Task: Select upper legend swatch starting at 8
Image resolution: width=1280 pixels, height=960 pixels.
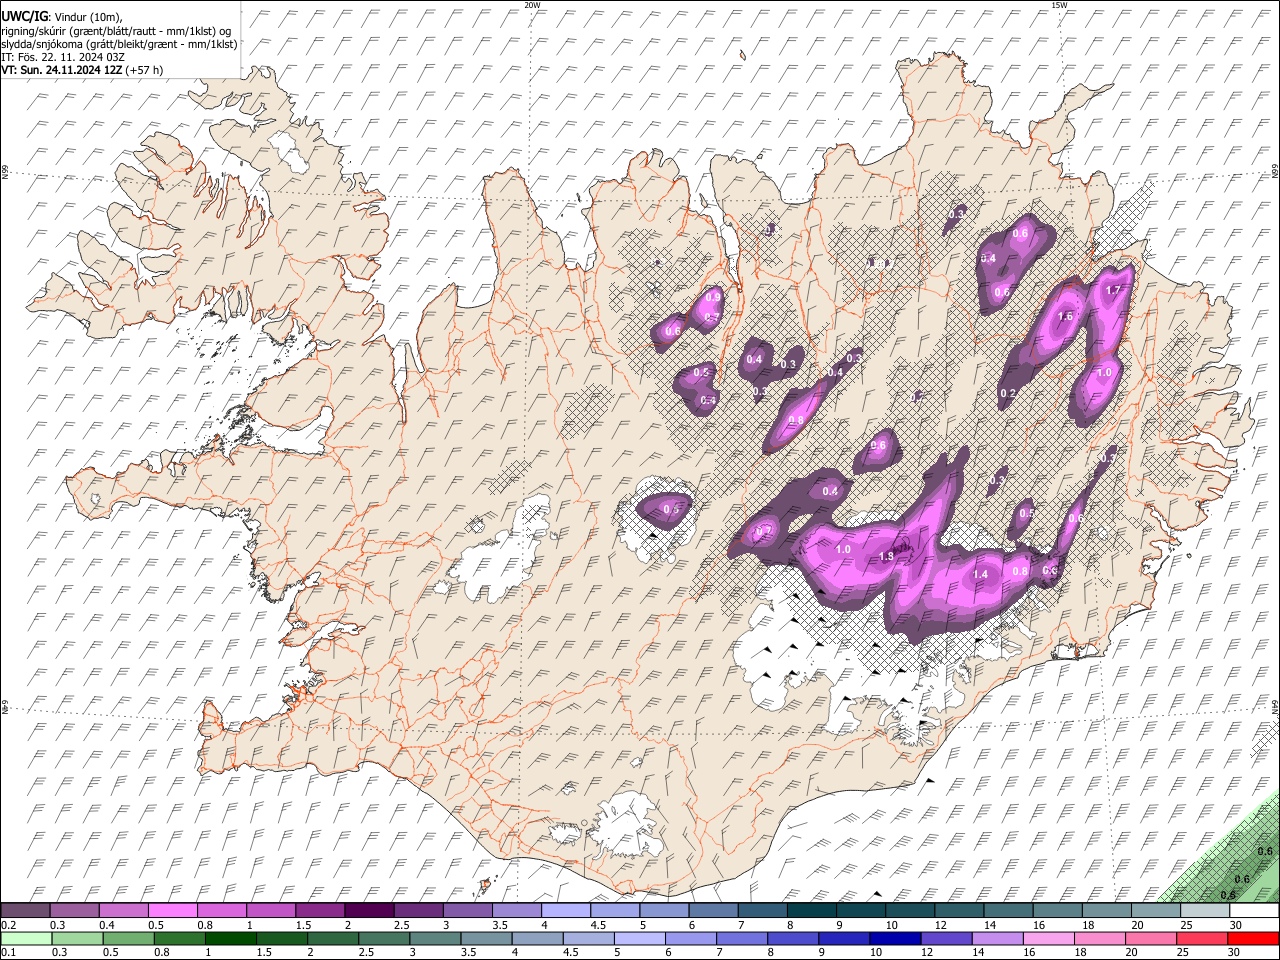Action: (811, 911)
